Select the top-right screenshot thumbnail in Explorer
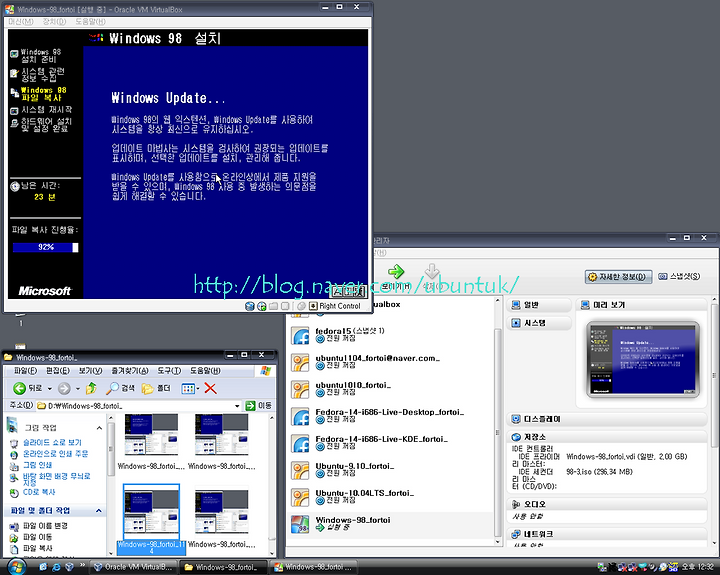720x575 pixels. [x=222, y=436]
